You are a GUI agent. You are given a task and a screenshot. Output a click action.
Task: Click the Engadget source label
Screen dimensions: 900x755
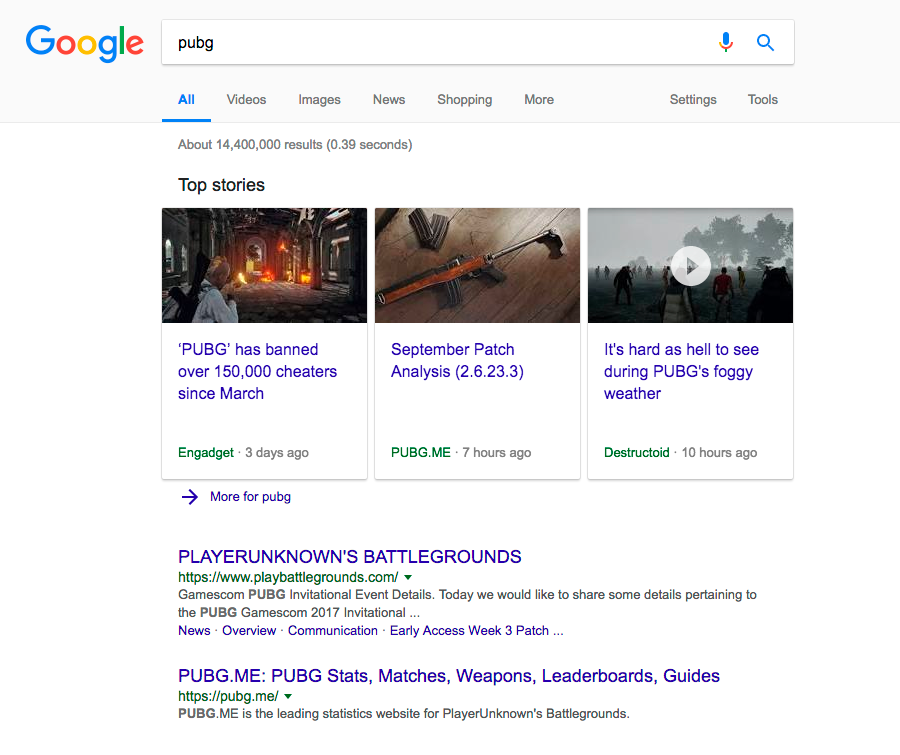pos(205,452)
